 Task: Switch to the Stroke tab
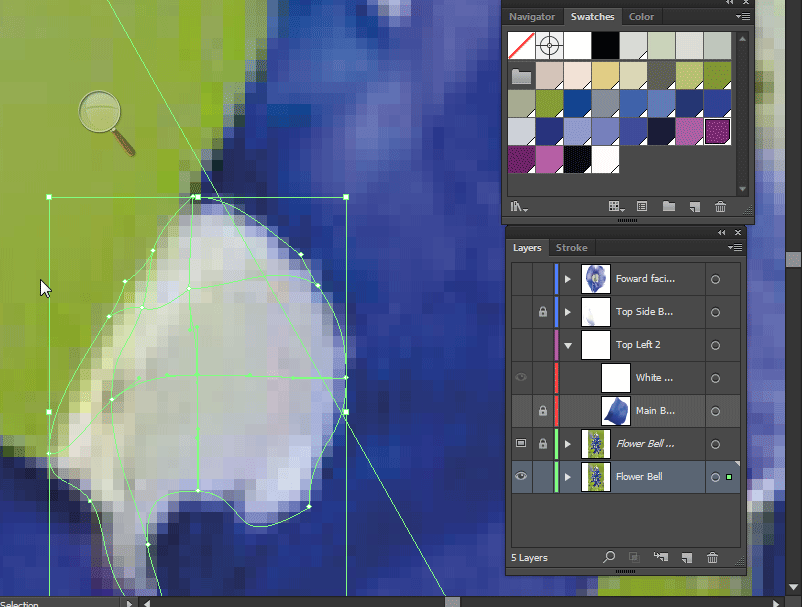point(571,248)
